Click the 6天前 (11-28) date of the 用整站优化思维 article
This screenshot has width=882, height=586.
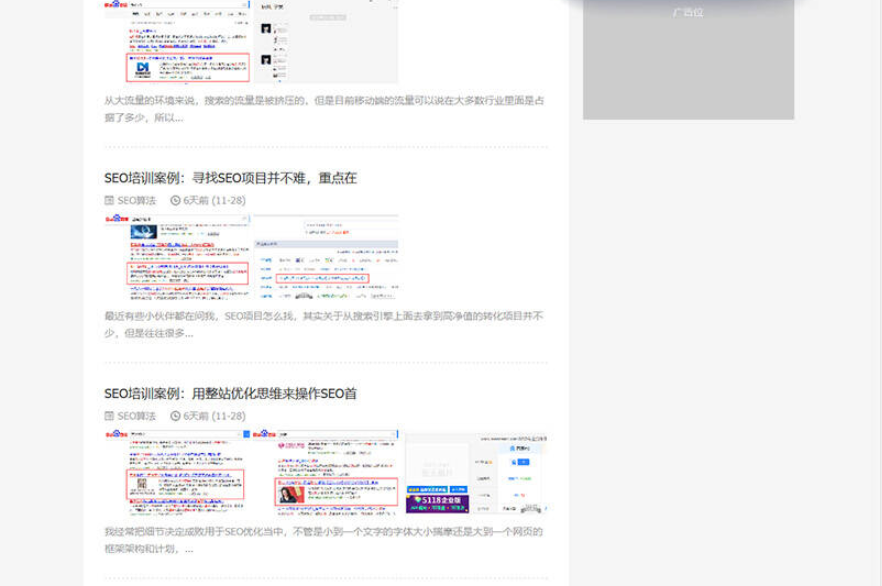[x=214, y=416]
